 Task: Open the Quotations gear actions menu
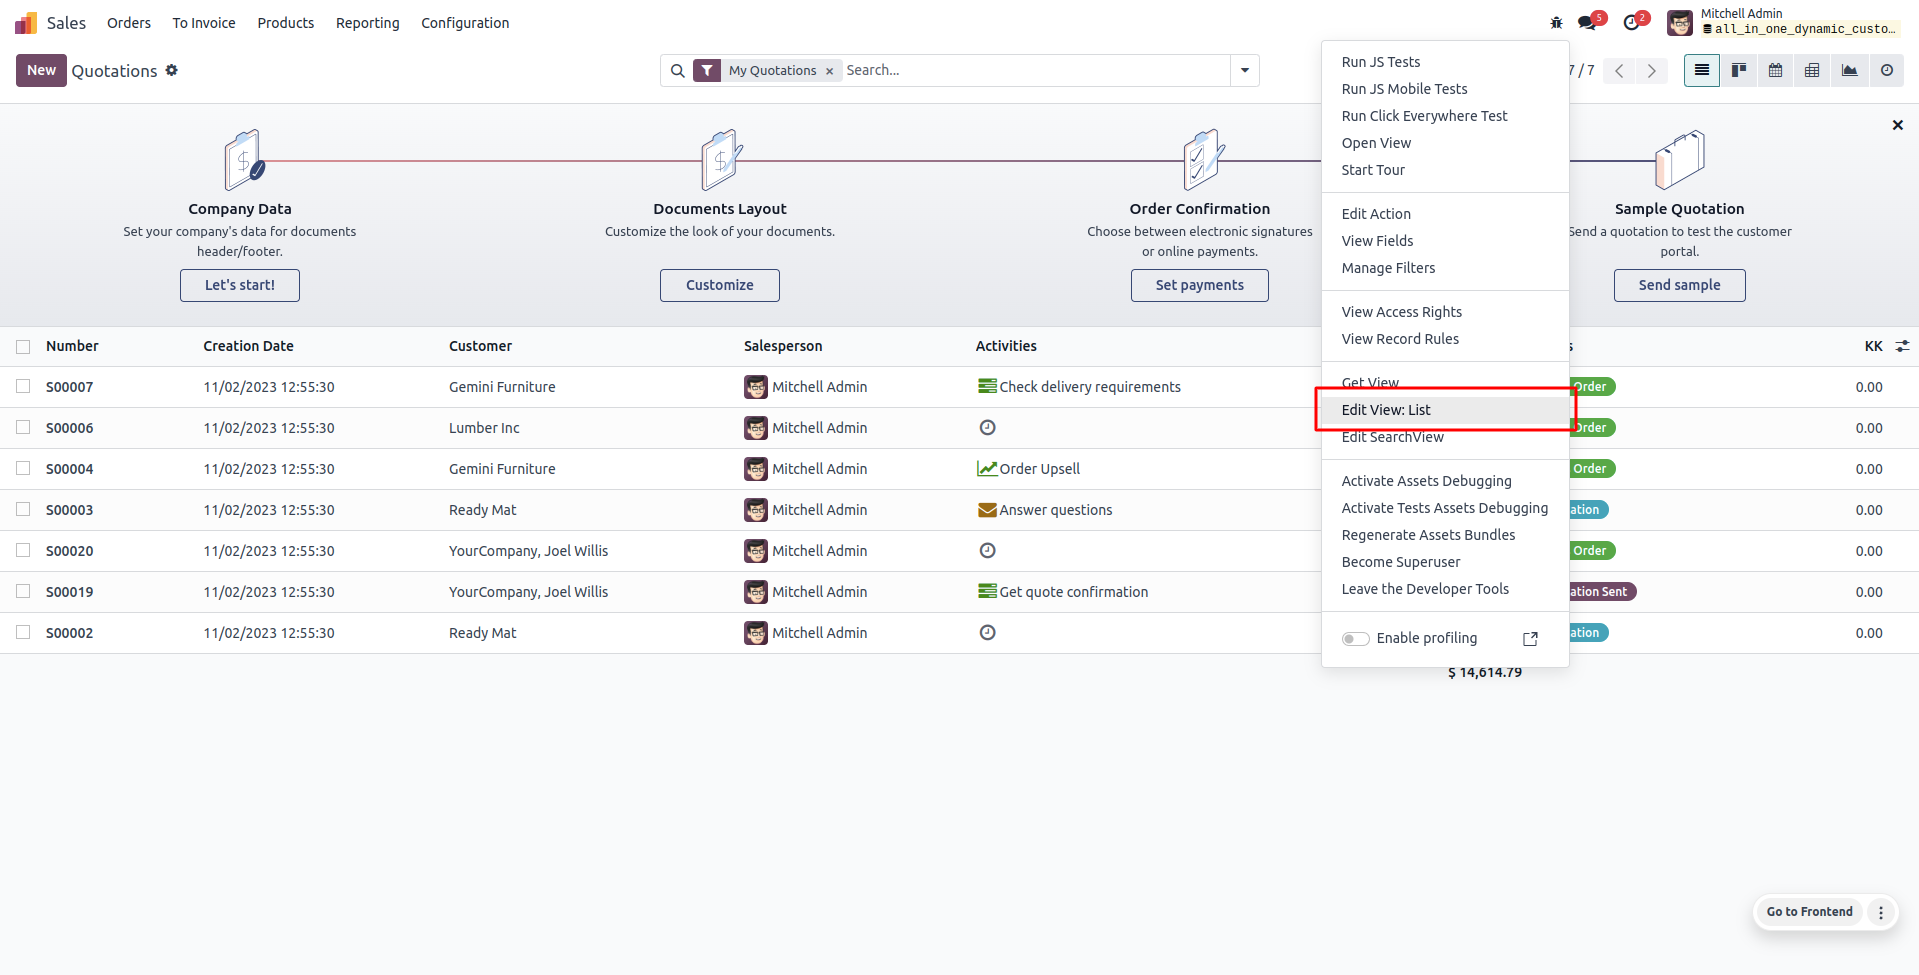(172, 70)
